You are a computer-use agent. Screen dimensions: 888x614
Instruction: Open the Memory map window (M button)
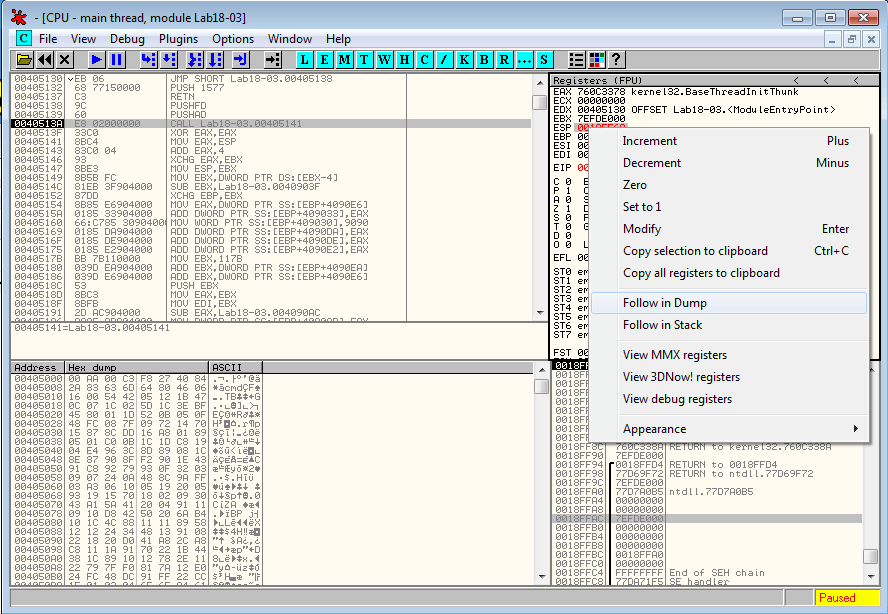point(345,60)
